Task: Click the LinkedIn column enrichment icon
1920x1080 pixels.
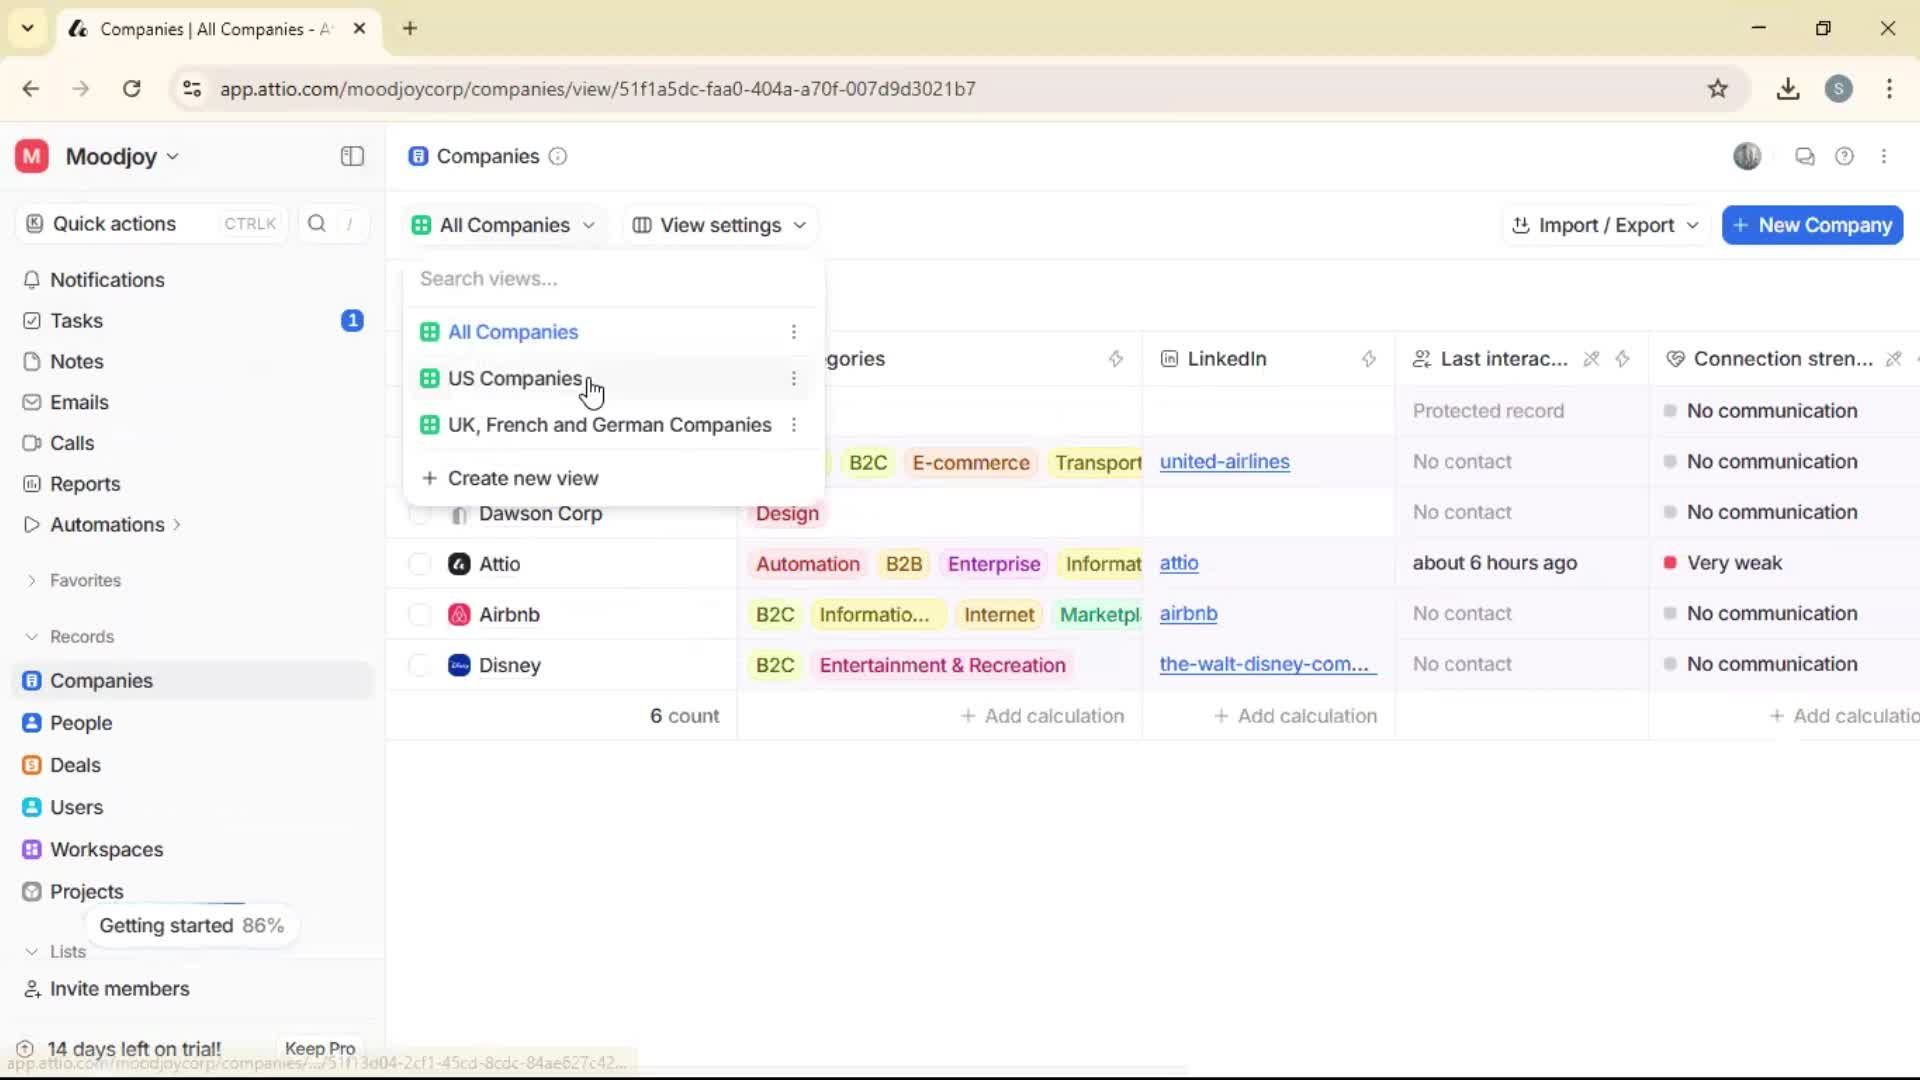Action: point(1369,359)
